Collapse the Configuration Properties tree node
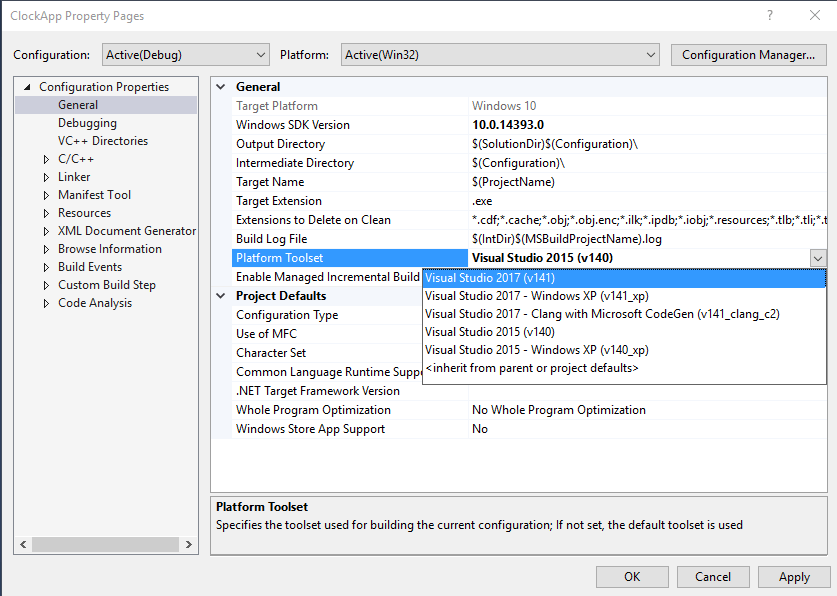 coord(27,87)
